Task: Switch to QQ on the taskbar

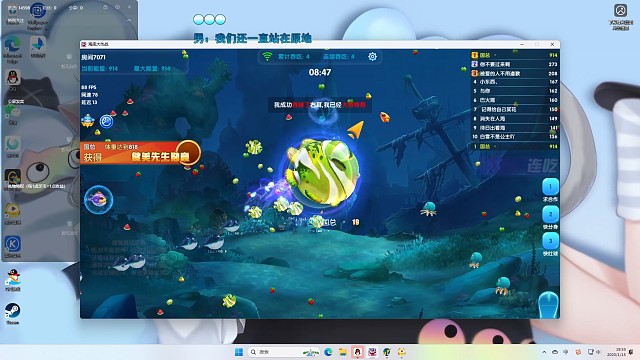Action: [x=358, y=352]
